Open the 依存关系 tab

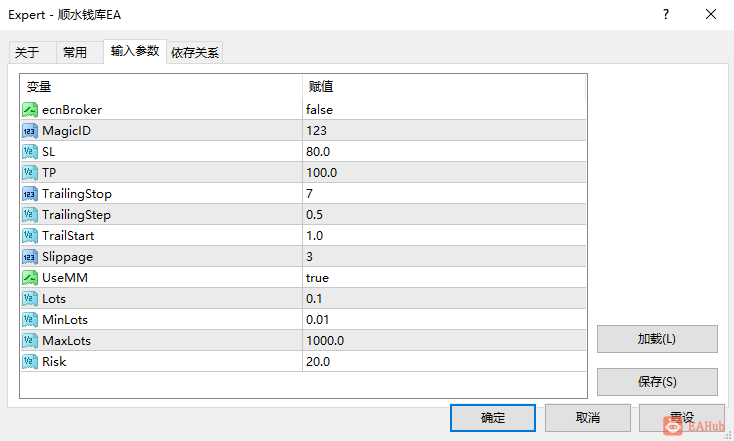195,52
